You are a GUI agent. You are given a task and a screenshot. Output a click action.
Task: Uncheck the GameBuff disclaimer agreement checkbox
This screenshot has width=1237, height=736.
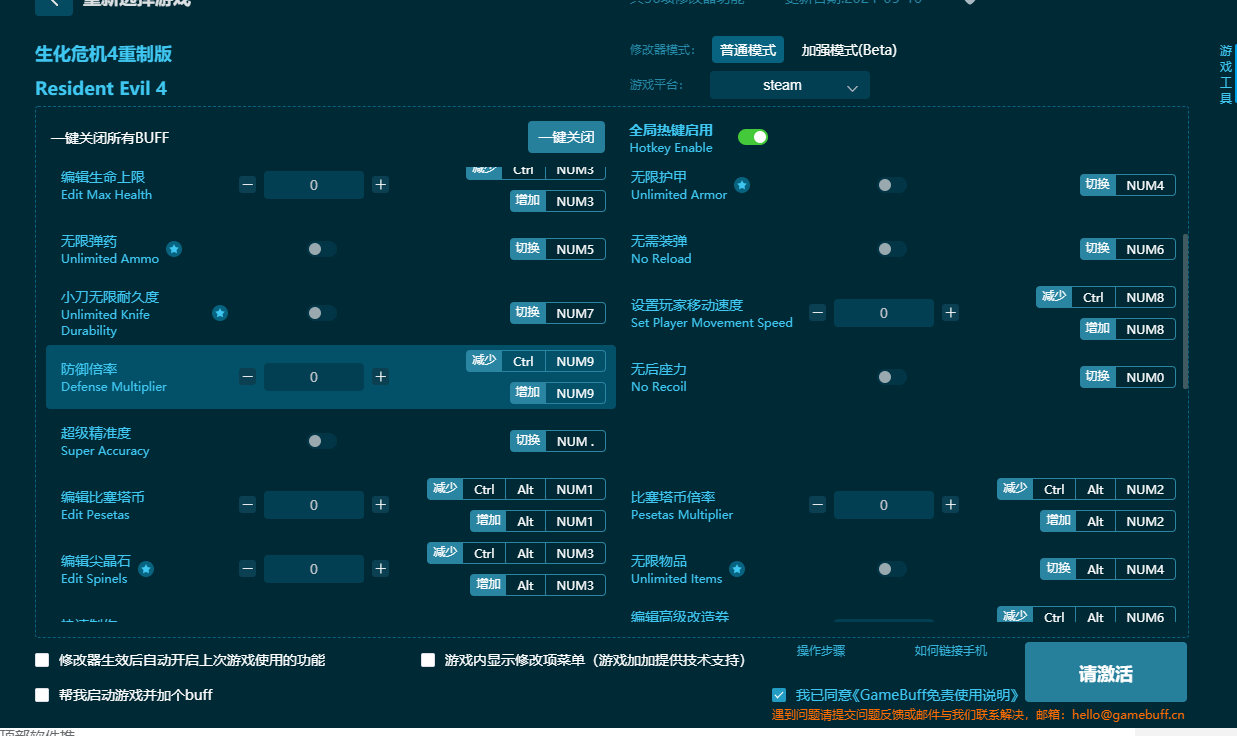point(779,695)
